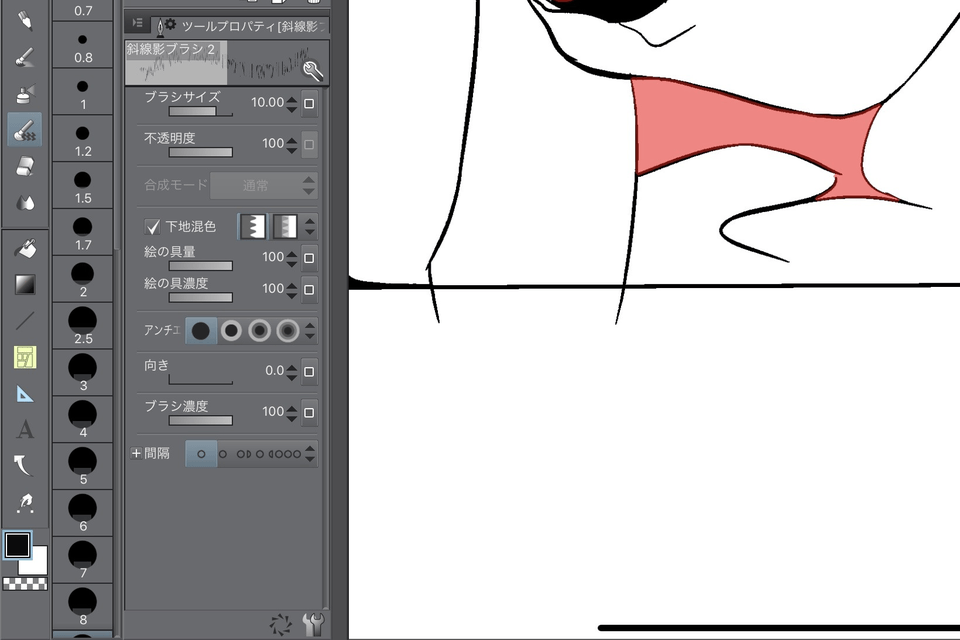Select the Correct line tool
Viewport: 960px width, 640px height.
pos(23,466)
